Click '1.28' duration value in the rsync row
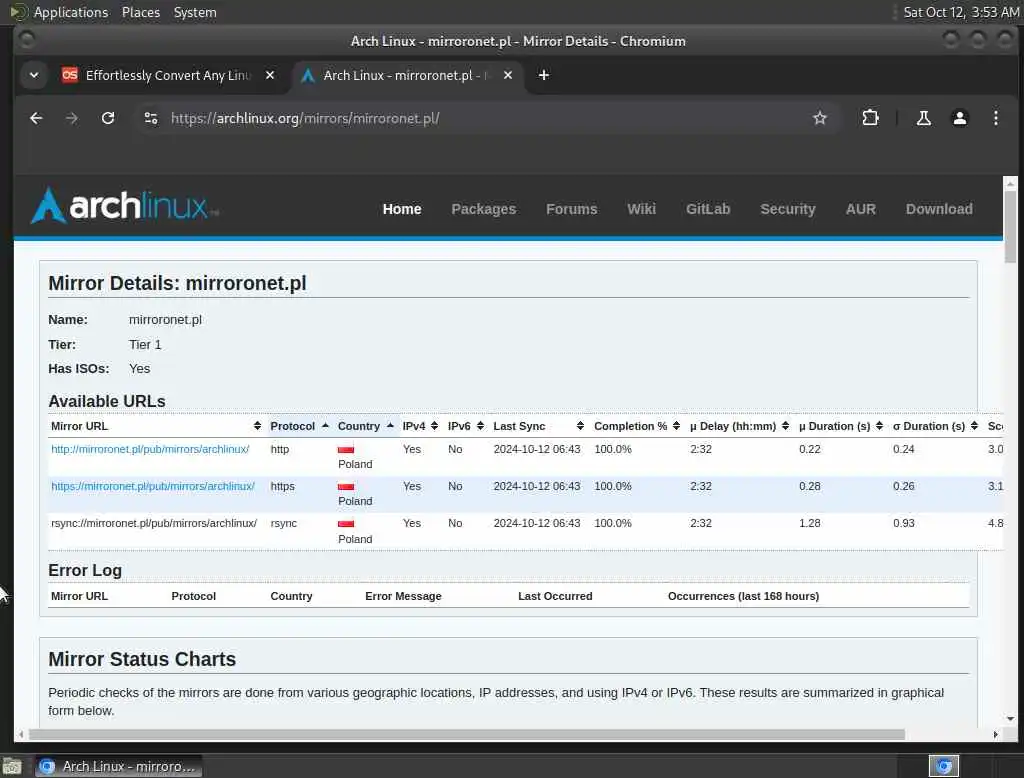 click(x=810, y=523)
